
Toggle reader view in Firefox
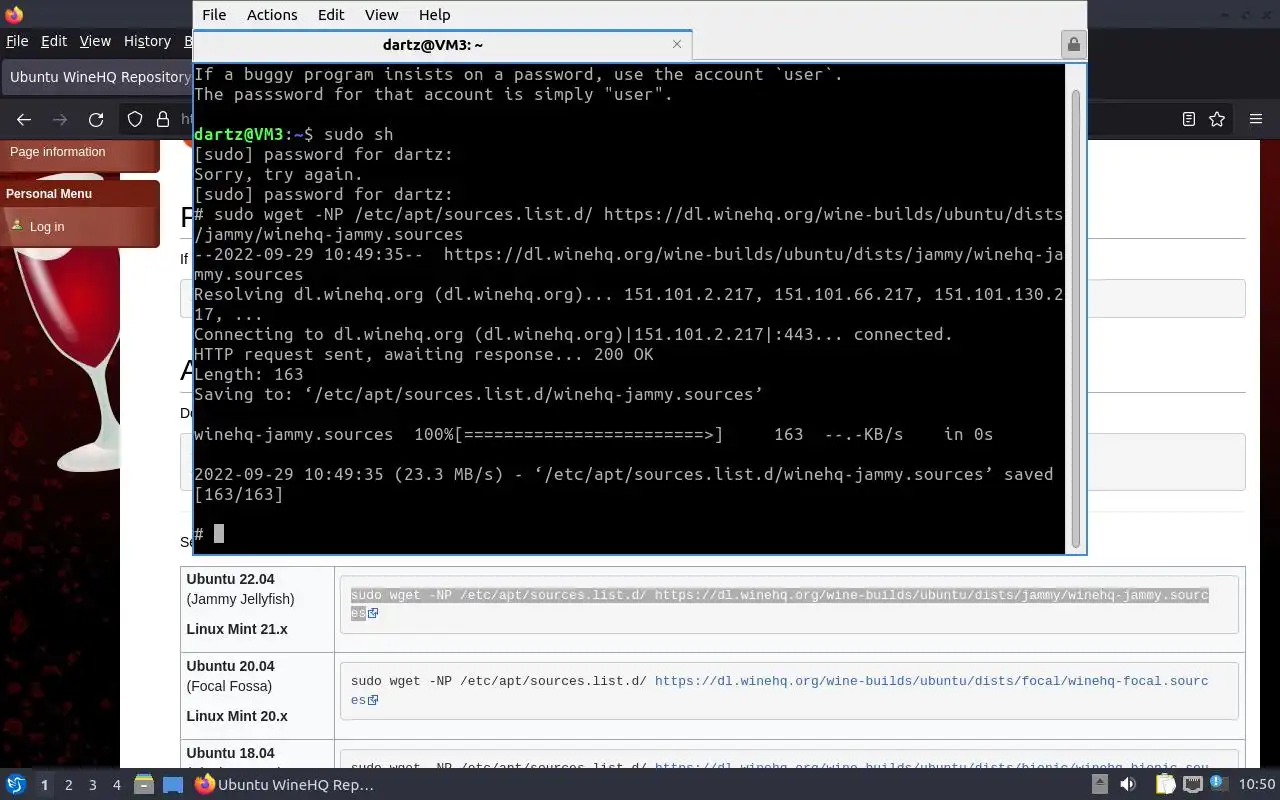[x=1189, y=119]
